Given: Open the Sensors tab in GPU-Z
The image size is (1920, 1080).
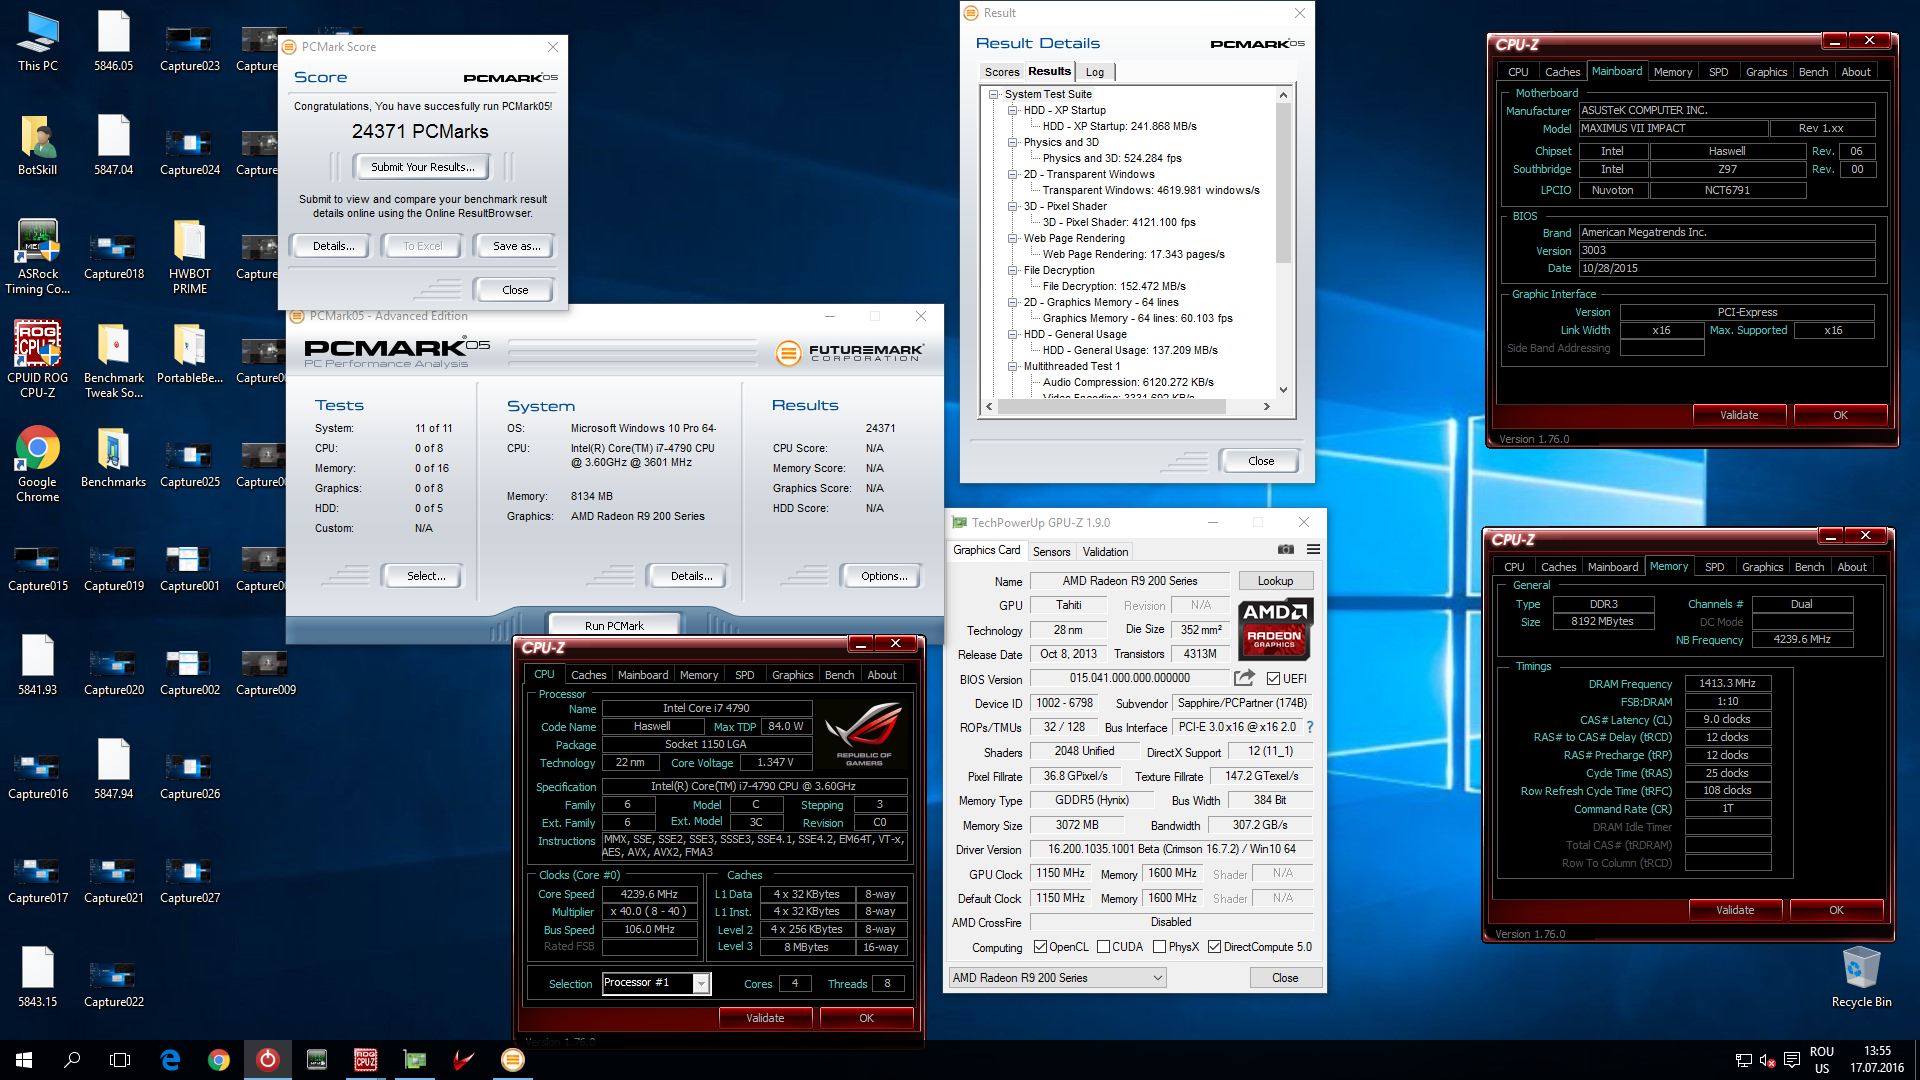Looking at the screenshot, I should point(1051,552).
